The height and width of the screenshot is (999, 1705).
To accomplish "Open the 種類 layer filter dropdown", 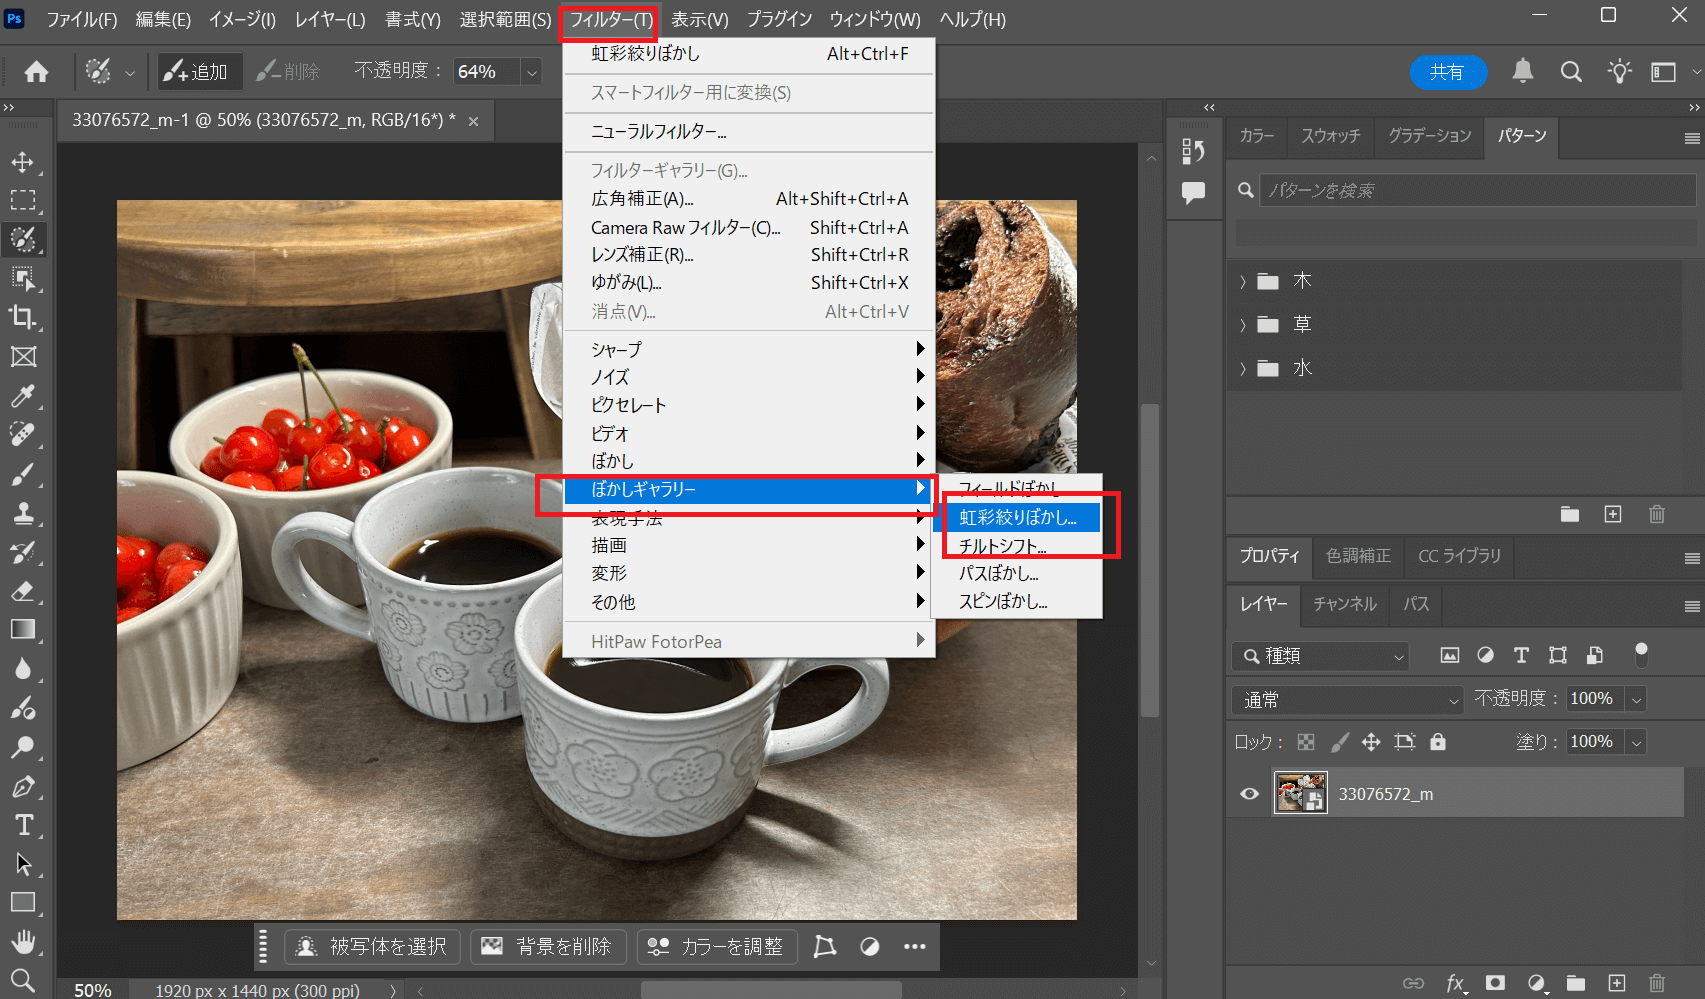I will click(1322, 656).
